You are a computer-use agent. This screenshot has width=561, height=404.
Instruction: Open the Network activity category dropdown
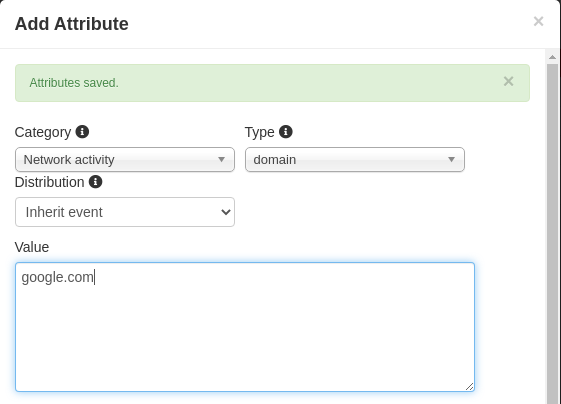tap(125, 160)
